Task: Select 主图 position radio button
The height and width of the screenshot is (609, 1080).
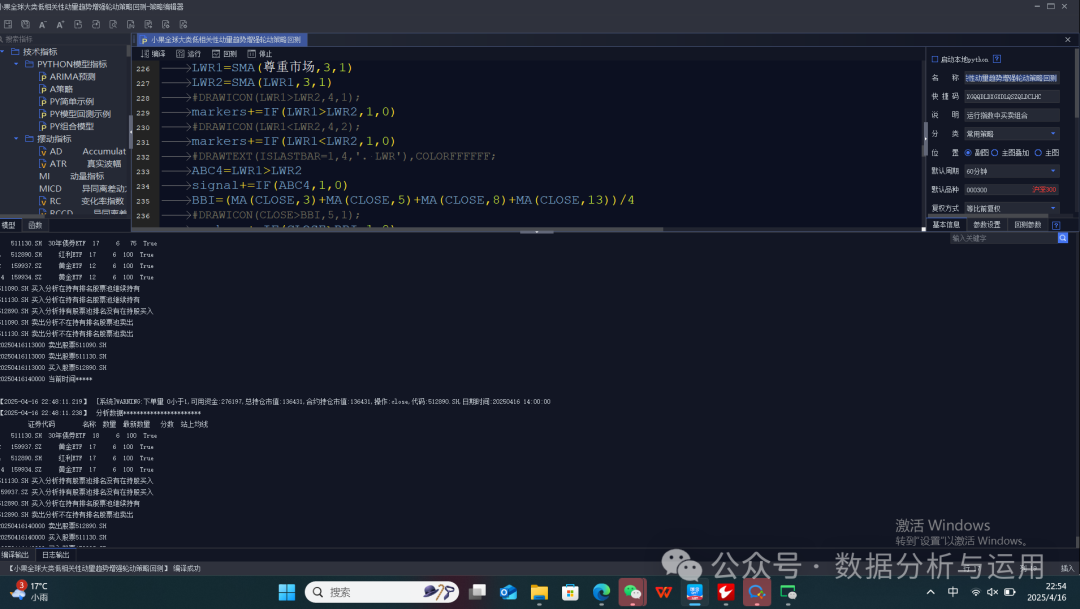Action: pyautogui.click(x=1038, y=153)
